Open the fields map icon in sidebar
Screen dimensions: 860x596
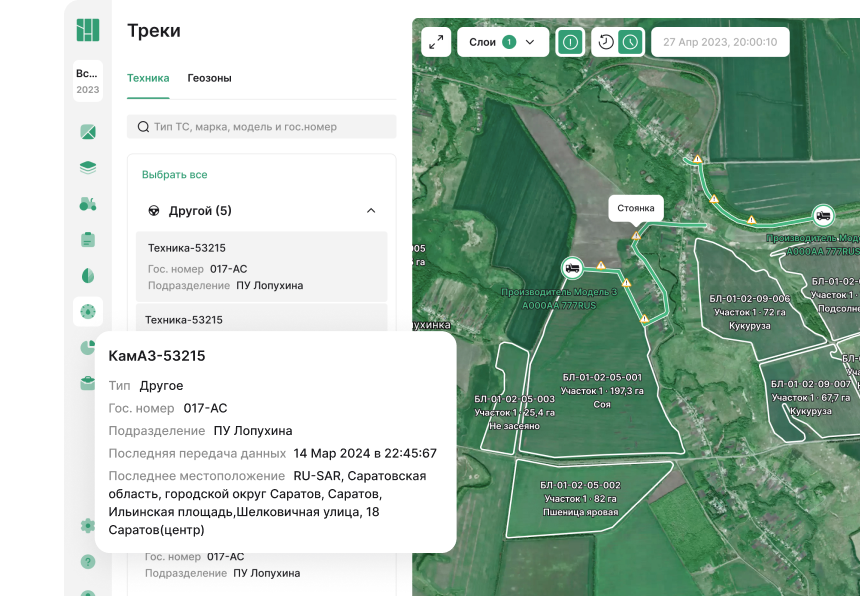[88, 132]
